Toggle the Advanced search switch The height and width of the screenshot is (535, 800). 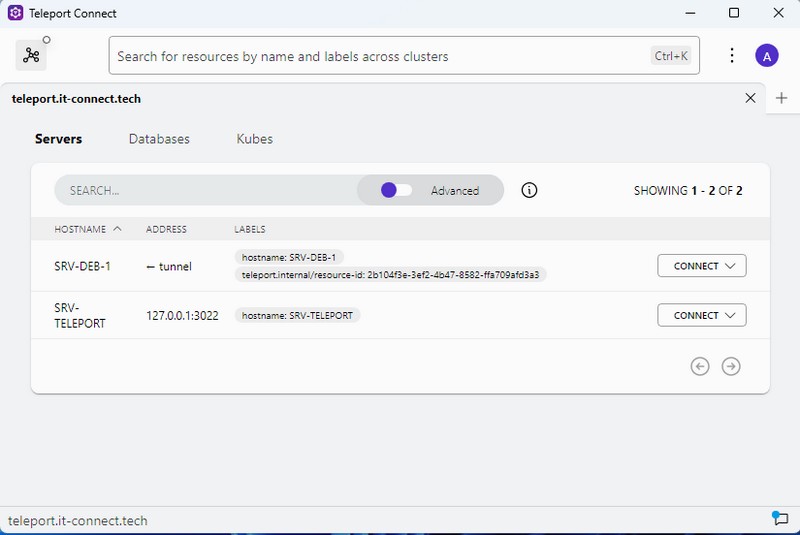(396, 190)
